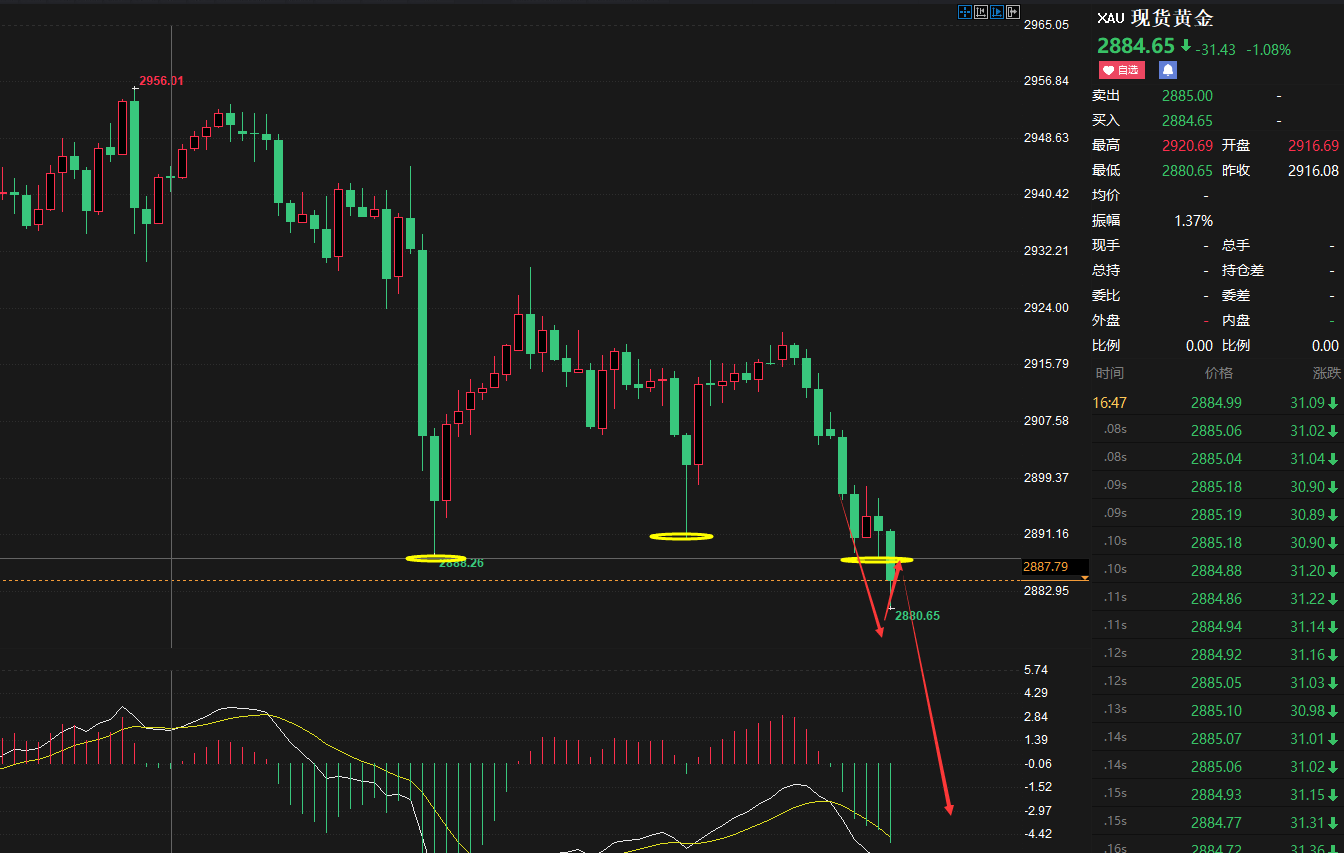The height and width of the screenshot is (853, 1344).
Task: Click the collapse side panel arrow icon
Action: coord(1013,12)
